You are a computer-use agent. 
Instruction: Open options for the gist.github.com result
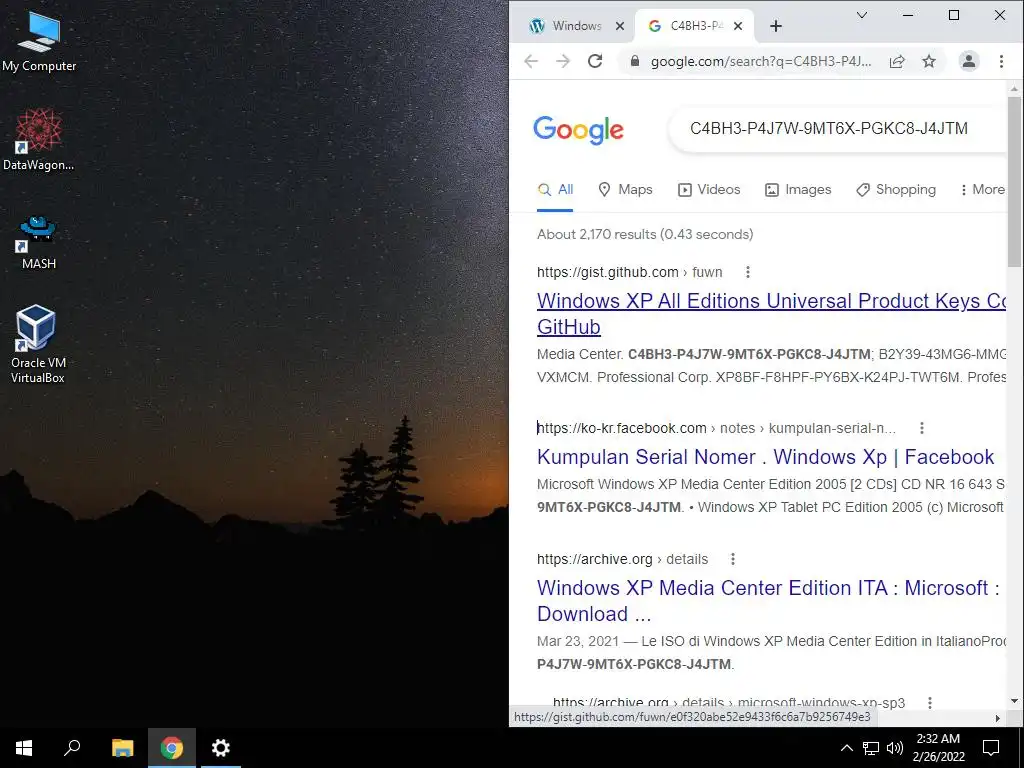748,272
